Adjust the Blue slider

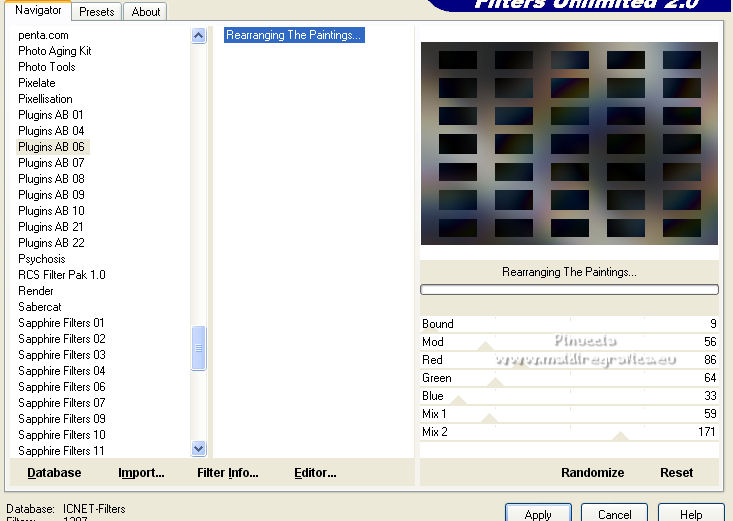569,396
